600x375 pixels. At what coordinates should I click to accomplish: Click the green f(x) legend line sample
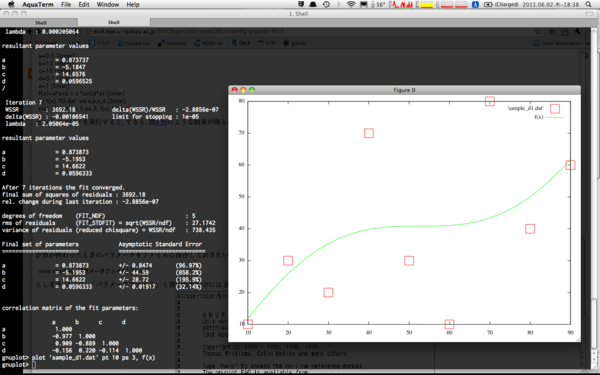click(x=554, y=117)
